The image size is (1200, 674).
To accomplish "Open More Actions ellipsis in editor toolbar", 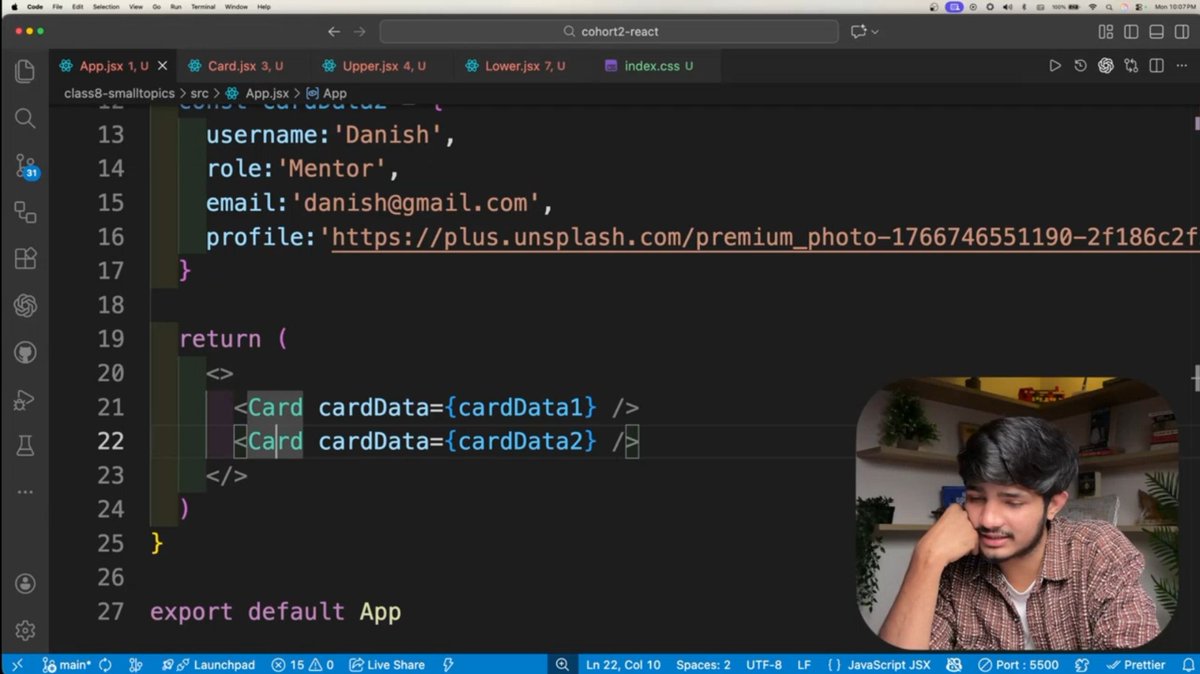I will [x=1181, y=66].
